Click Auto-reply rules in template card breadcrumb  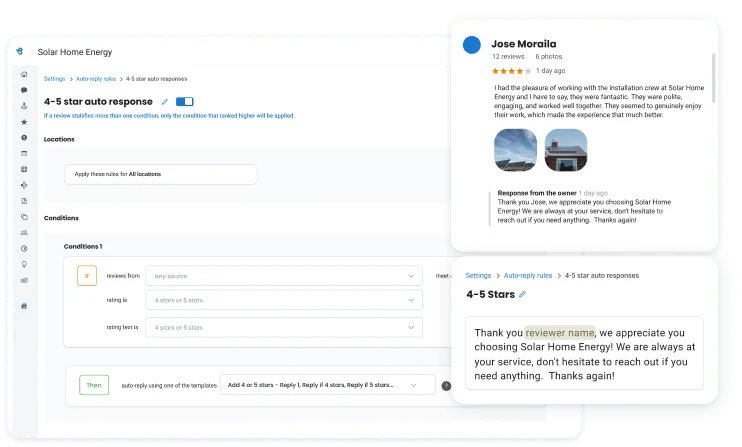[x=528, y=275]
